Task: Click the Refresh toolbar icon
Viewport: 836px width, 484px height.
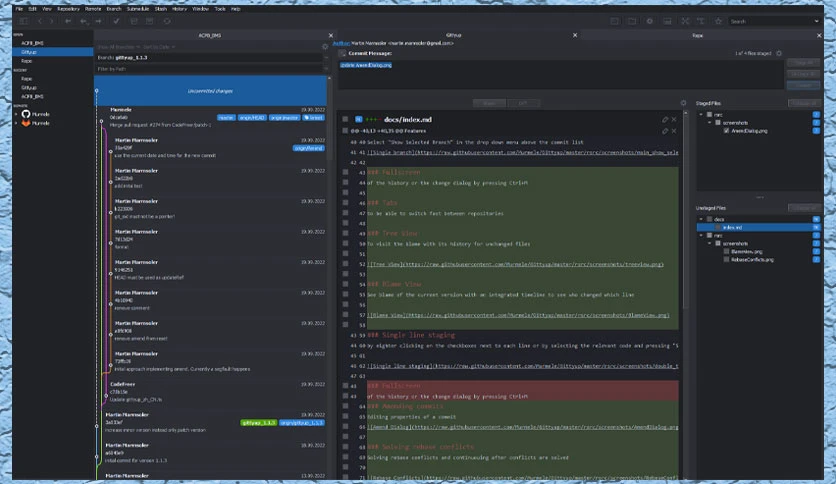Action: [167, 21]
